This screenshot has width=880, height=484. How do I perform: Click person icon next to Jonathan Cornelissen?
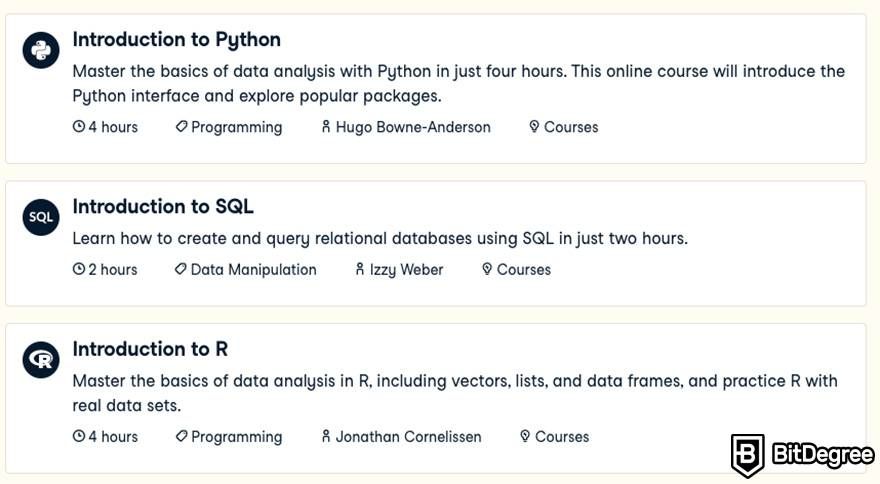(x=326, y=436)
